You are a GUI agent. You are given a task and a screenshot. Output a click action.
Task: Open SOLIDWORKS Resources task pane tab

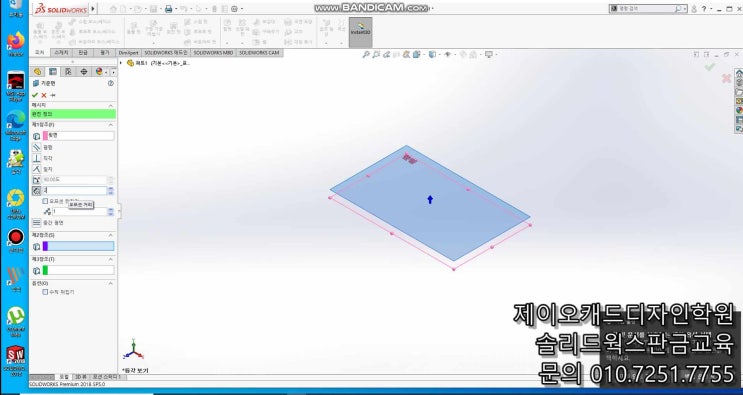pos(739,73)
